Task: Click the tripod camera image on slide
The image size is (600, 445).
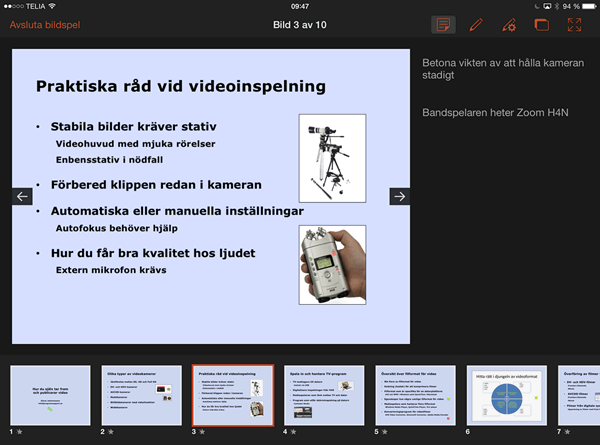Action: point(333,157)
